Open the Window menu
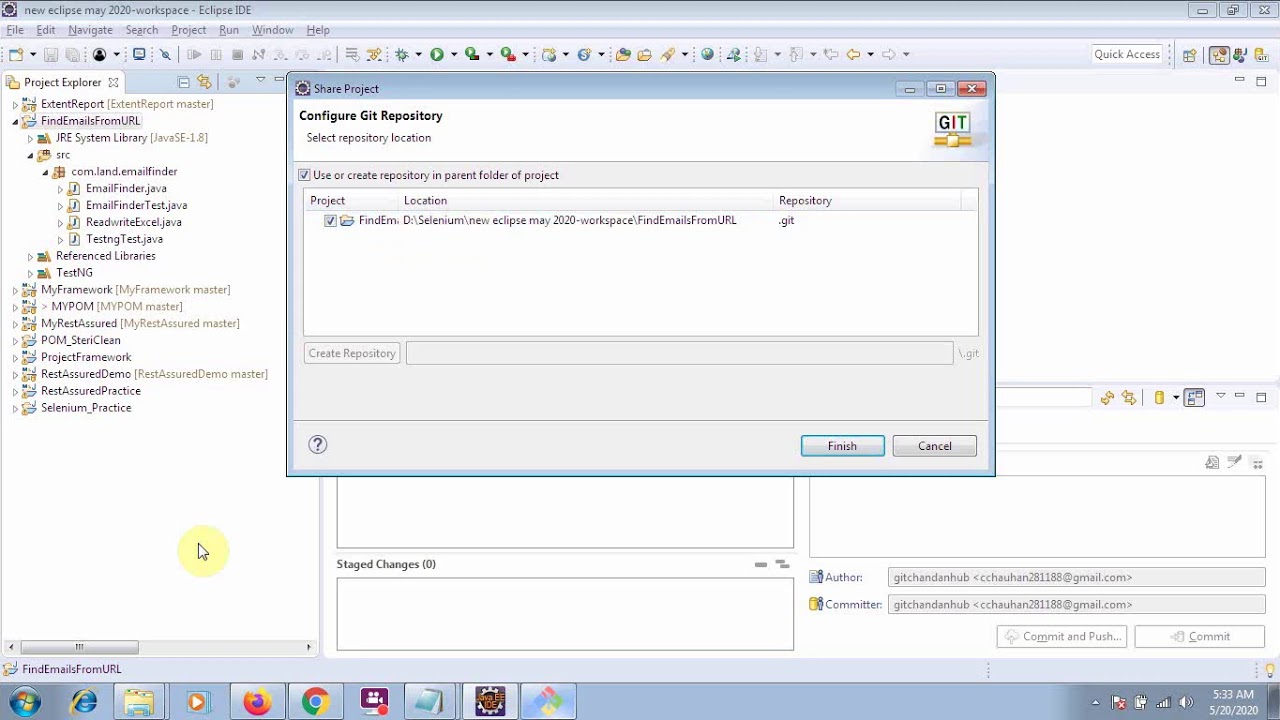 (272, 30)
